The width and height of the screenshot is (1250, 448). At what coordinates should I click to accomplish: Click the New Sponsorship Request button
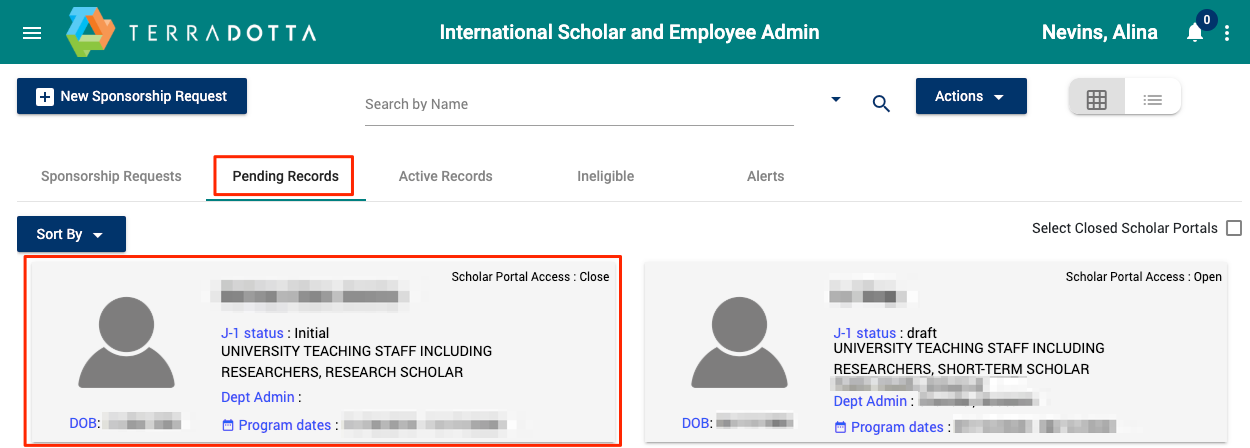(x=132, y=97)
